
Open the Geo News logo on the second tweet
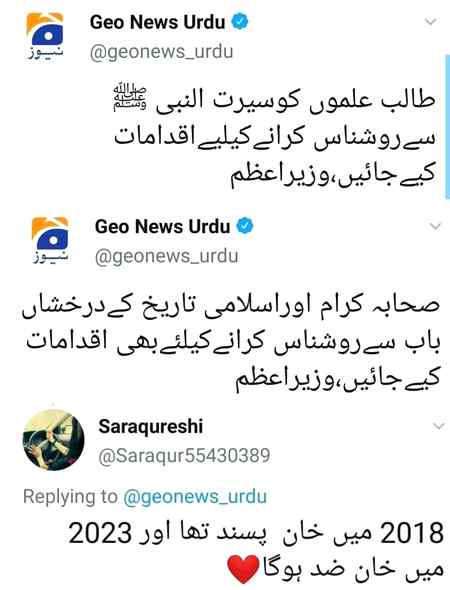point(50,240)
